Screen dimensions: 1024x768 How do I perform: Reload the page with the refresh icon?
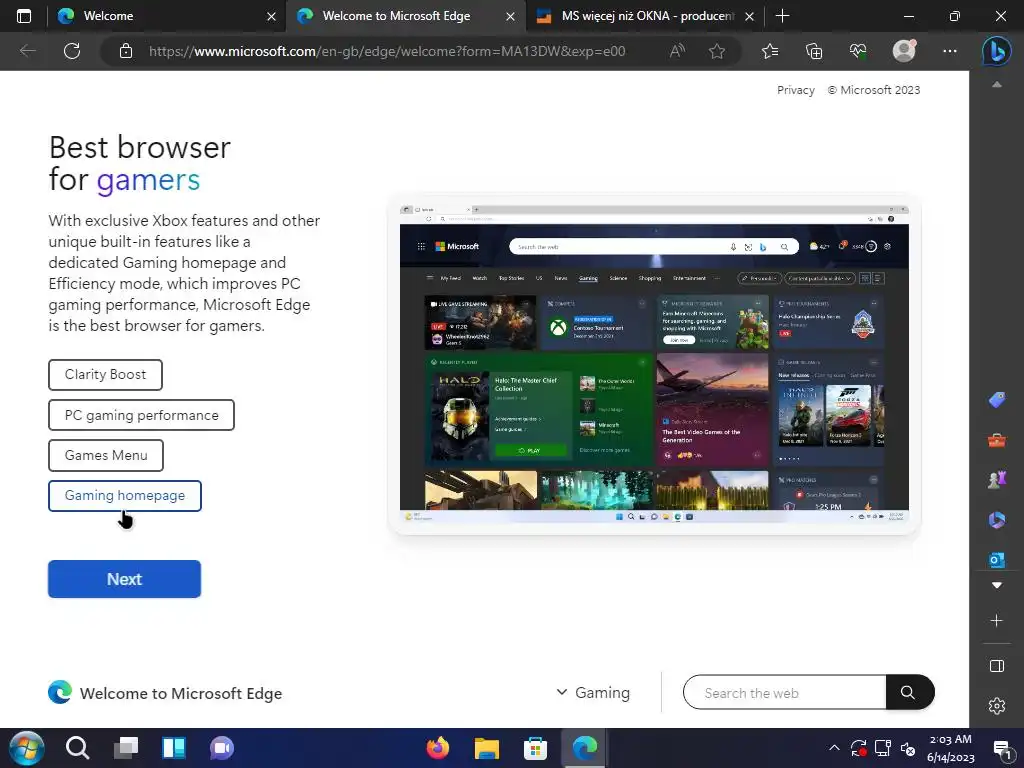click(72, 51)
